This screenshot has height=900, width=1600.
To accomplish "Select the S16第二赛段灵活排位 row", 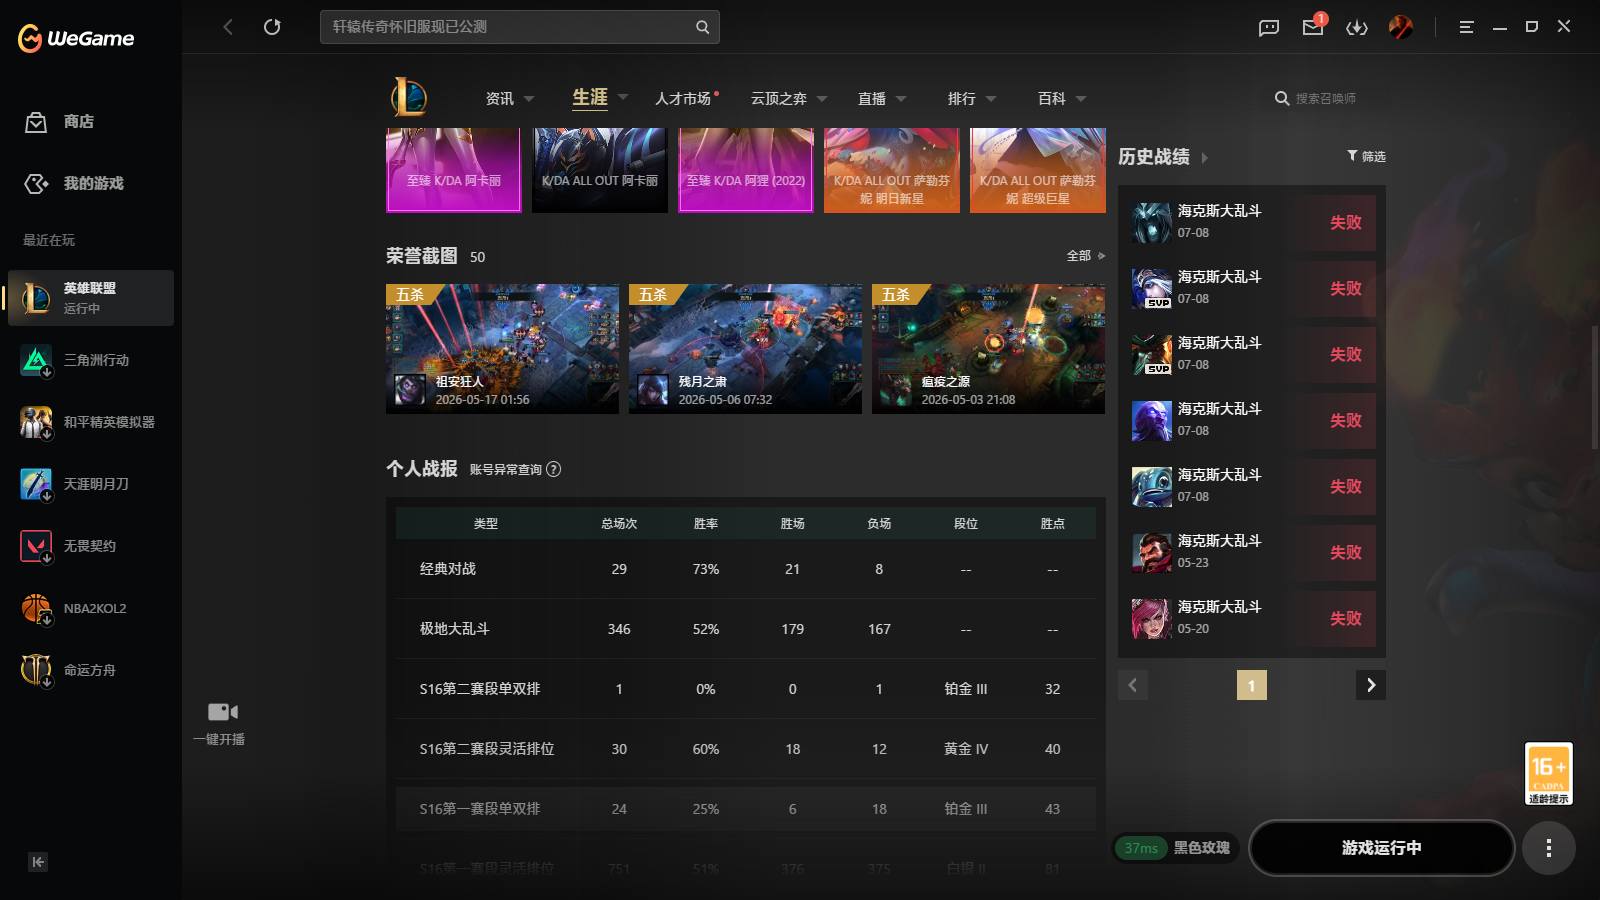I will coord(746,749).
